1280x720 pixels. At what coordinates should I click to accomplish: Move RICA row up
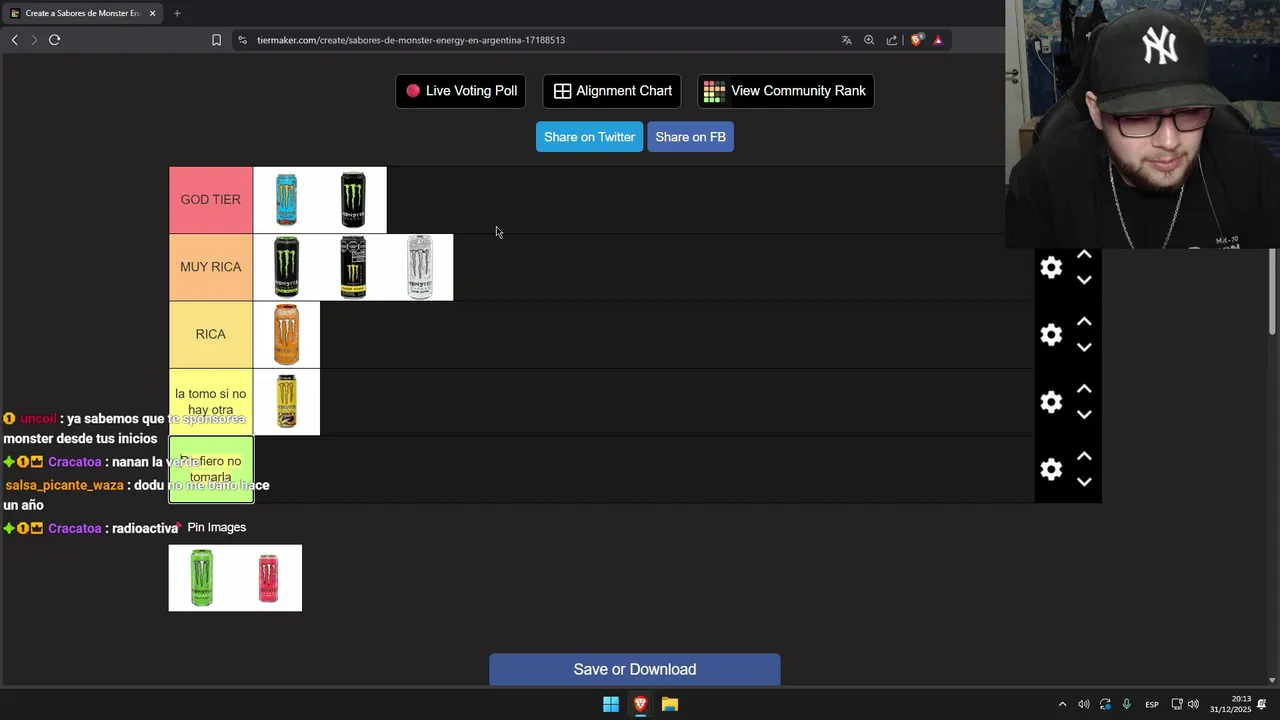[x=1084, y=322]
